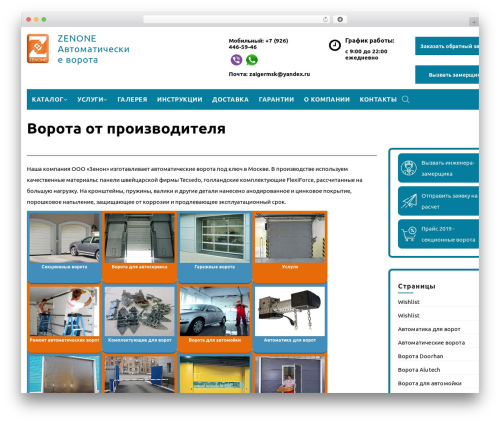Reload the page in browser bar

tap(325, 19)
